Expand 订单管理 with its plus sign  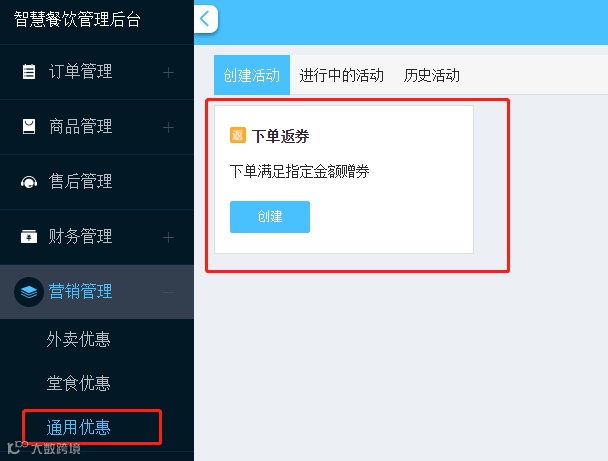(168, 73)
